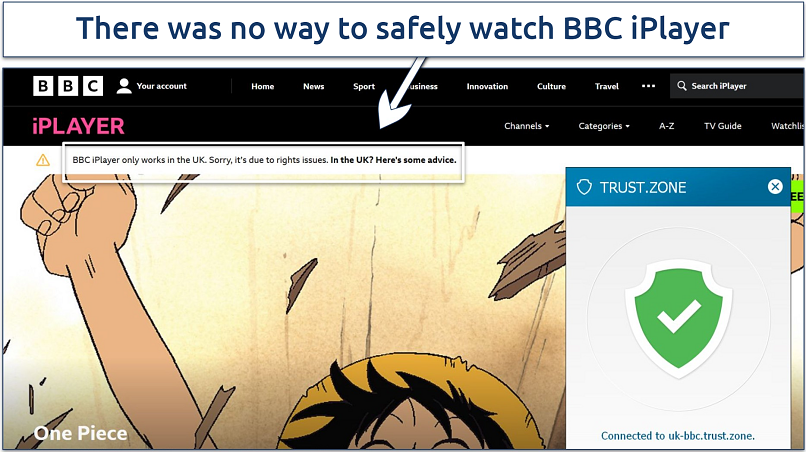This screenshot has height=452, width=806.
Task: Go to the Home nav item
Action: coord(263,86)
